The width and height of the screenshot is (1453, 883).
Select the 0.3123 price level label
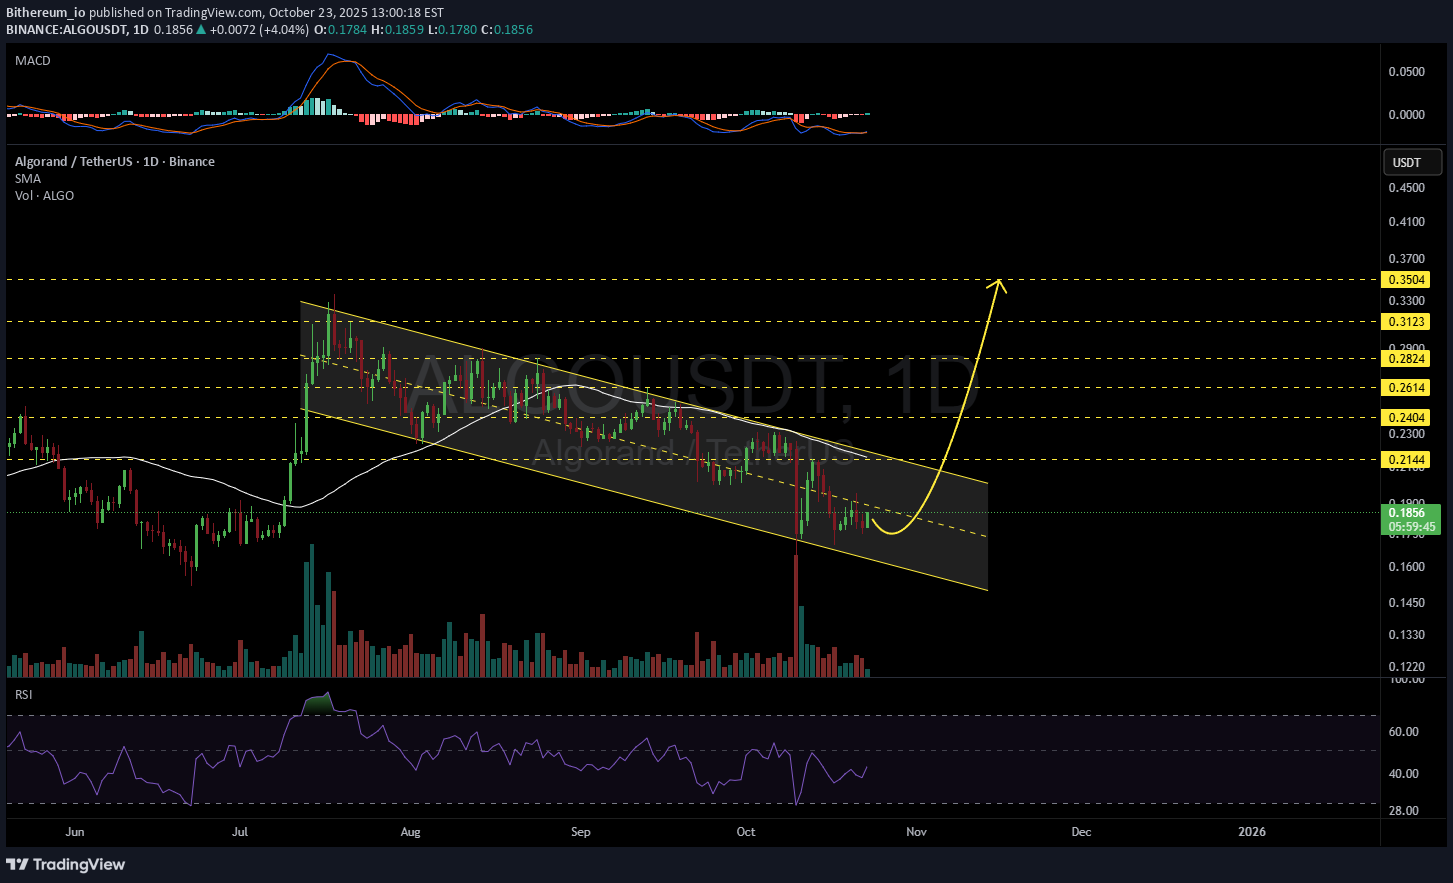coord(1406,322)
